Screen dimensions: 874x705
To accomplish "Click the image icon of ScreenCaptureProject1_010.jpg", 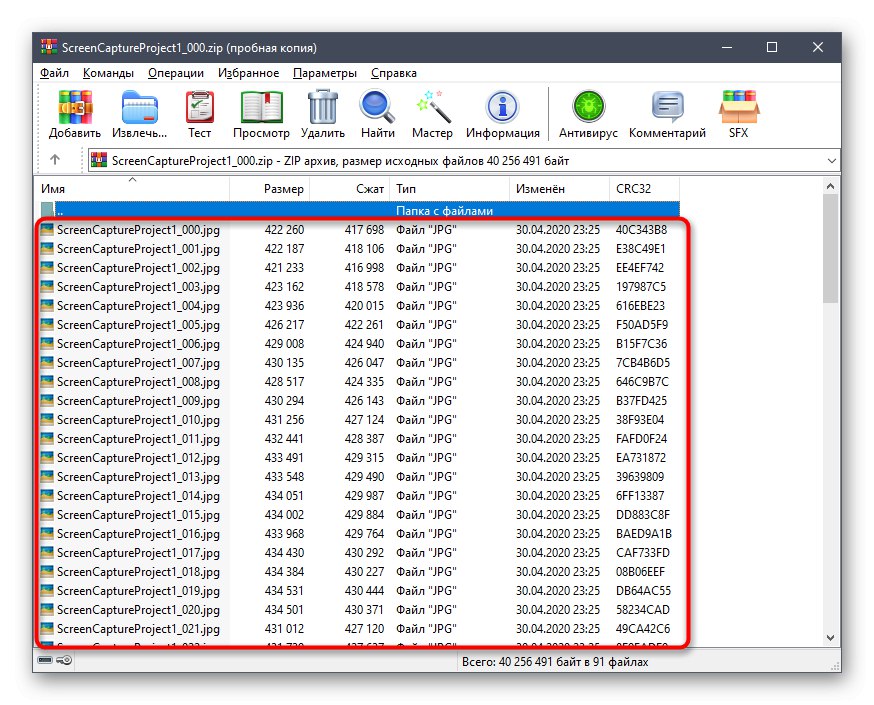I will click(47, 420).
